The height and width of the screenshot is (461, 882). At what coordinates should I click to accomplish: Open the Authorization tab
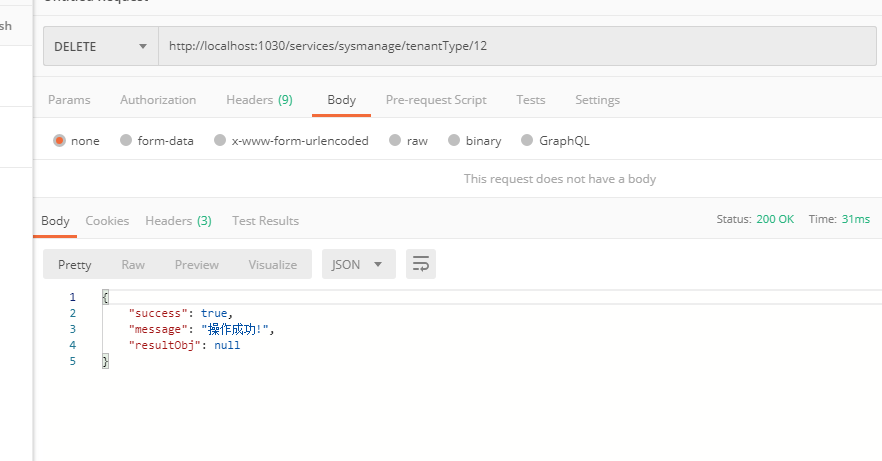point(158,100)
